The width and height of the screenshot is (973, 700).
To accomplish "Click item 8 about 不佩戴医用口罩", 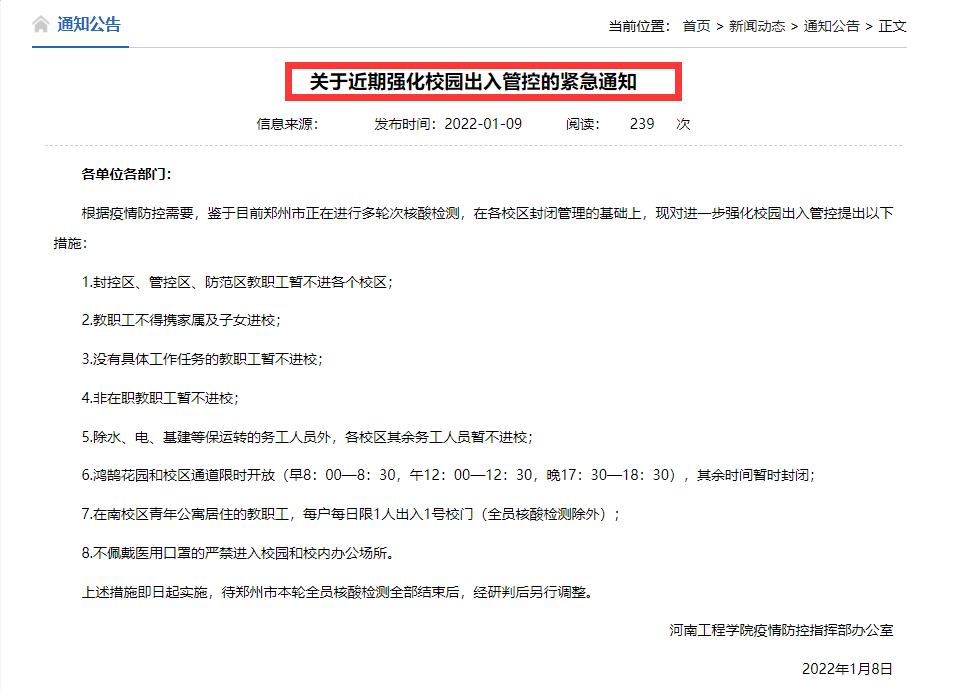I will click(x=238, y=553).
